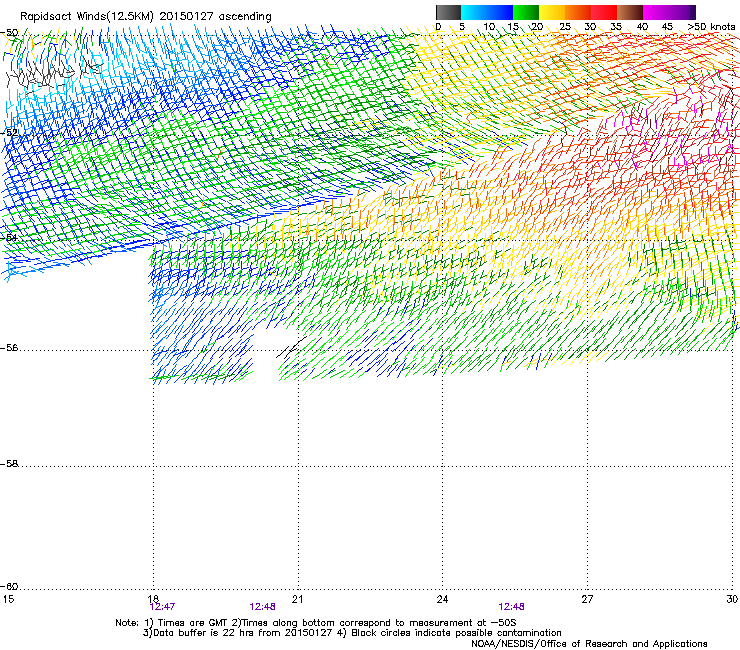740x650 pixels.
Task: Click the 'NOAA/NESDIS/Office of Research and Applications' credit
Action: click(x=589, y=644)
